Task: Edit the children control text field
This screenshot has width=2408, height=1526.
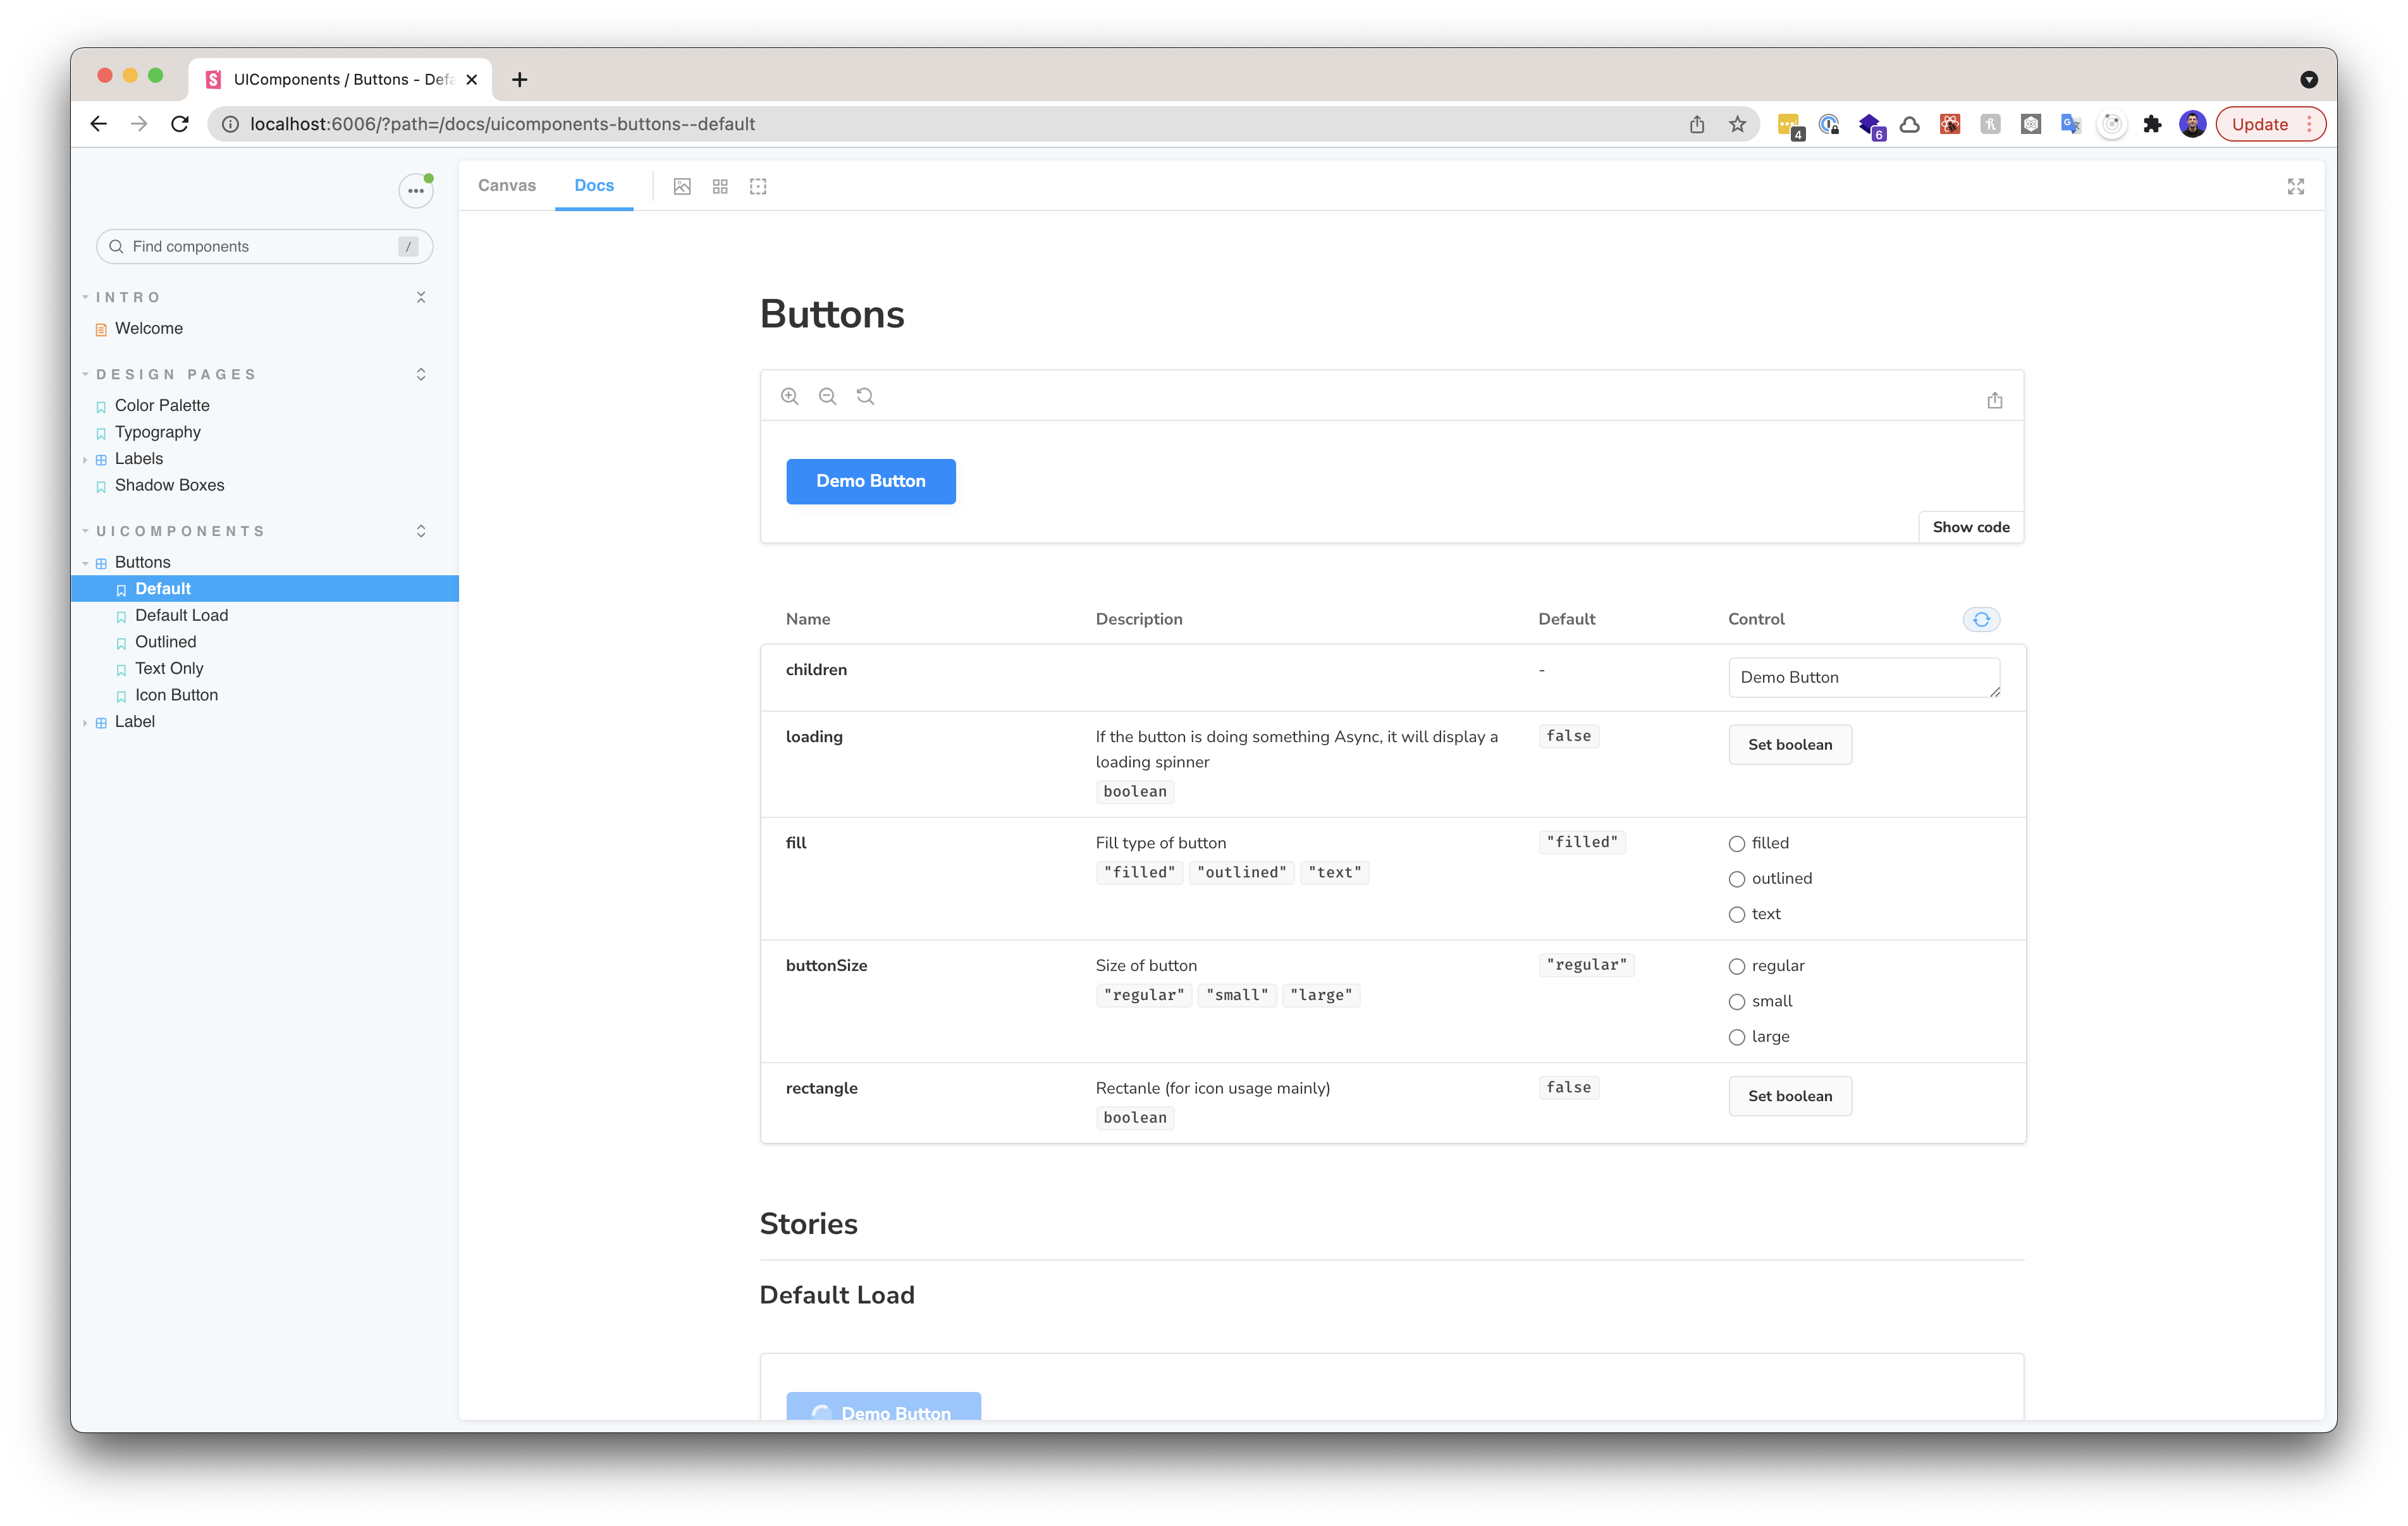Action: 1864,677
